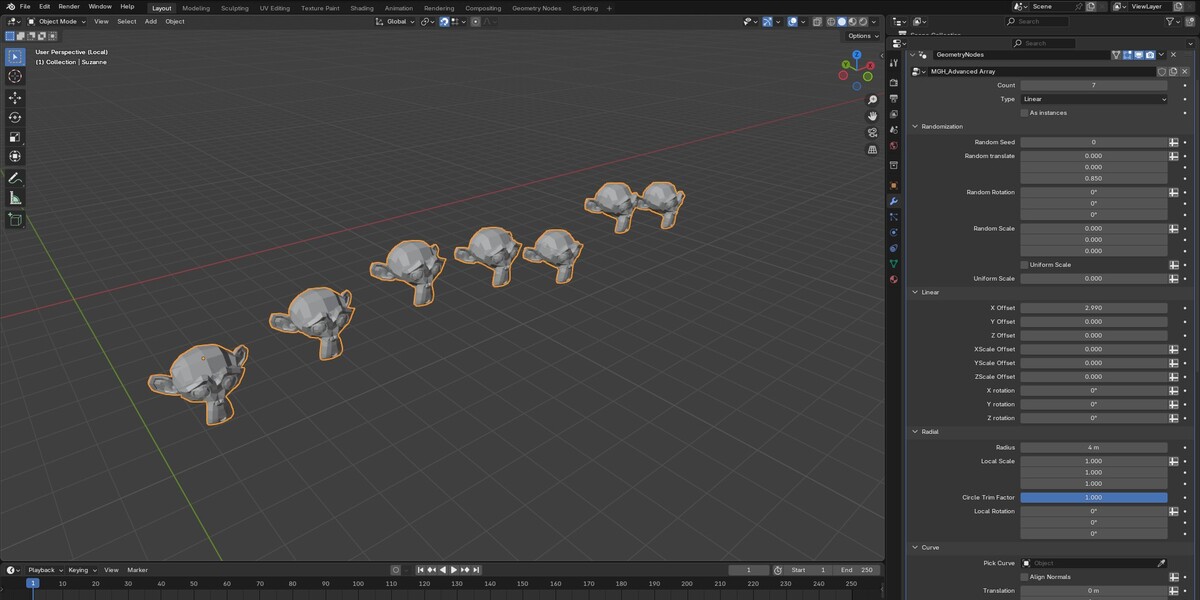Switch orthographic/perspective with the grid icon
The width and height of the screenshot is (1200, 600).
(x=872, y=150)
